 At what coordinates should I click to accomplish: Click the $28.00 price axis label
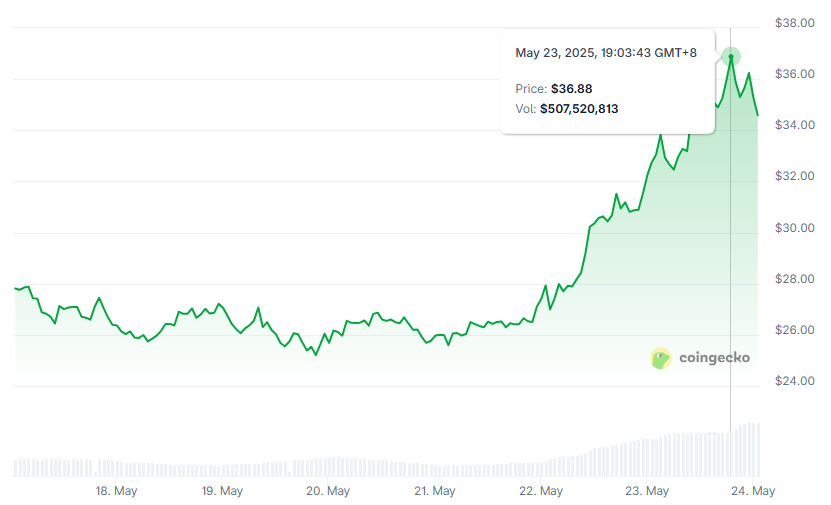pyautogui.click(x=794, y=279)
